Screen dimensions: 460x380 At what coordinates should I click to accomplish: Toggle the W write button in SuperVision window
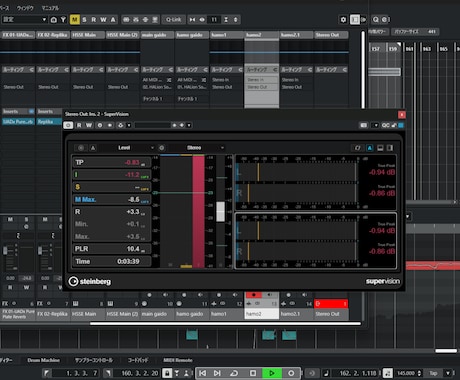coord(89,125)
